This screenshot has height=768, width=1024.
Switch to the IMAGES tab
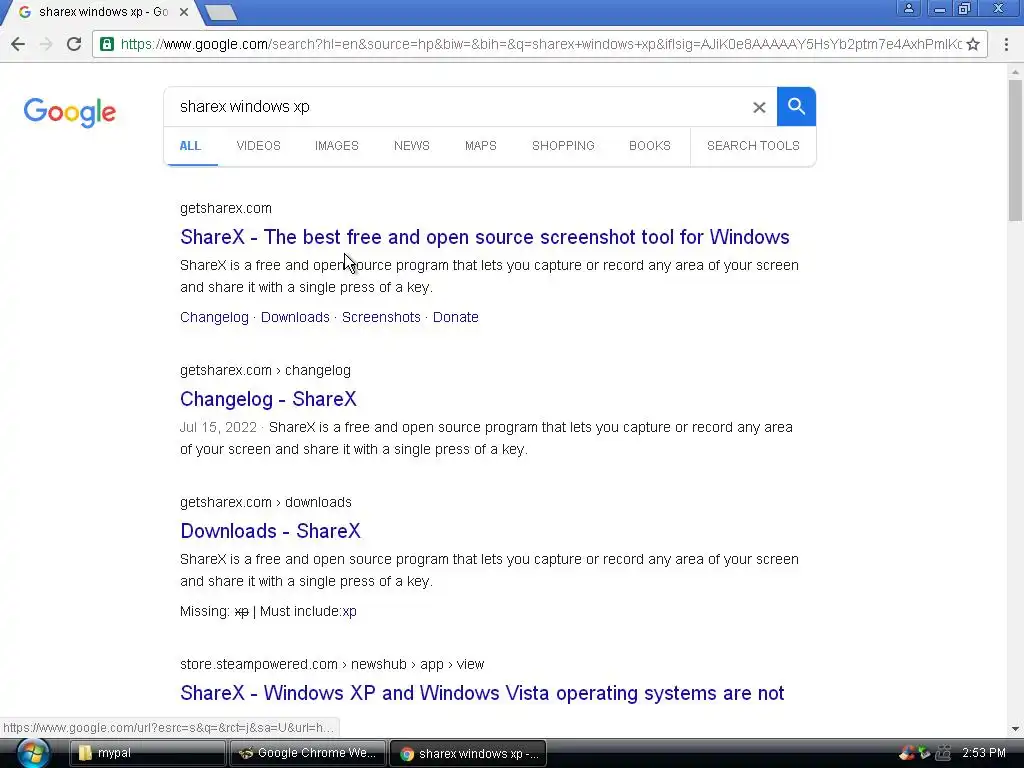336,146
